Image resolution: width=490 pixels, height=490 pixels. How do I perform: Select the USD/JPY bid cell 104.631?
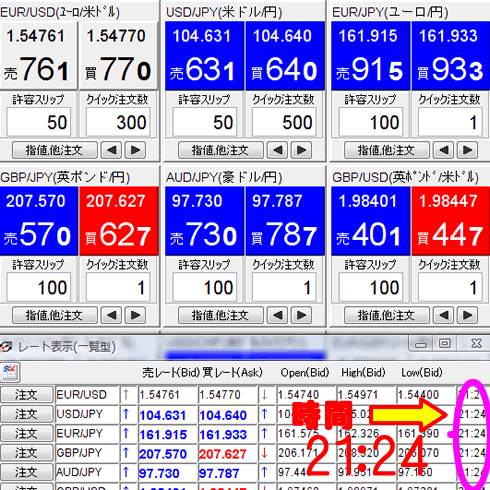[168, 415]
